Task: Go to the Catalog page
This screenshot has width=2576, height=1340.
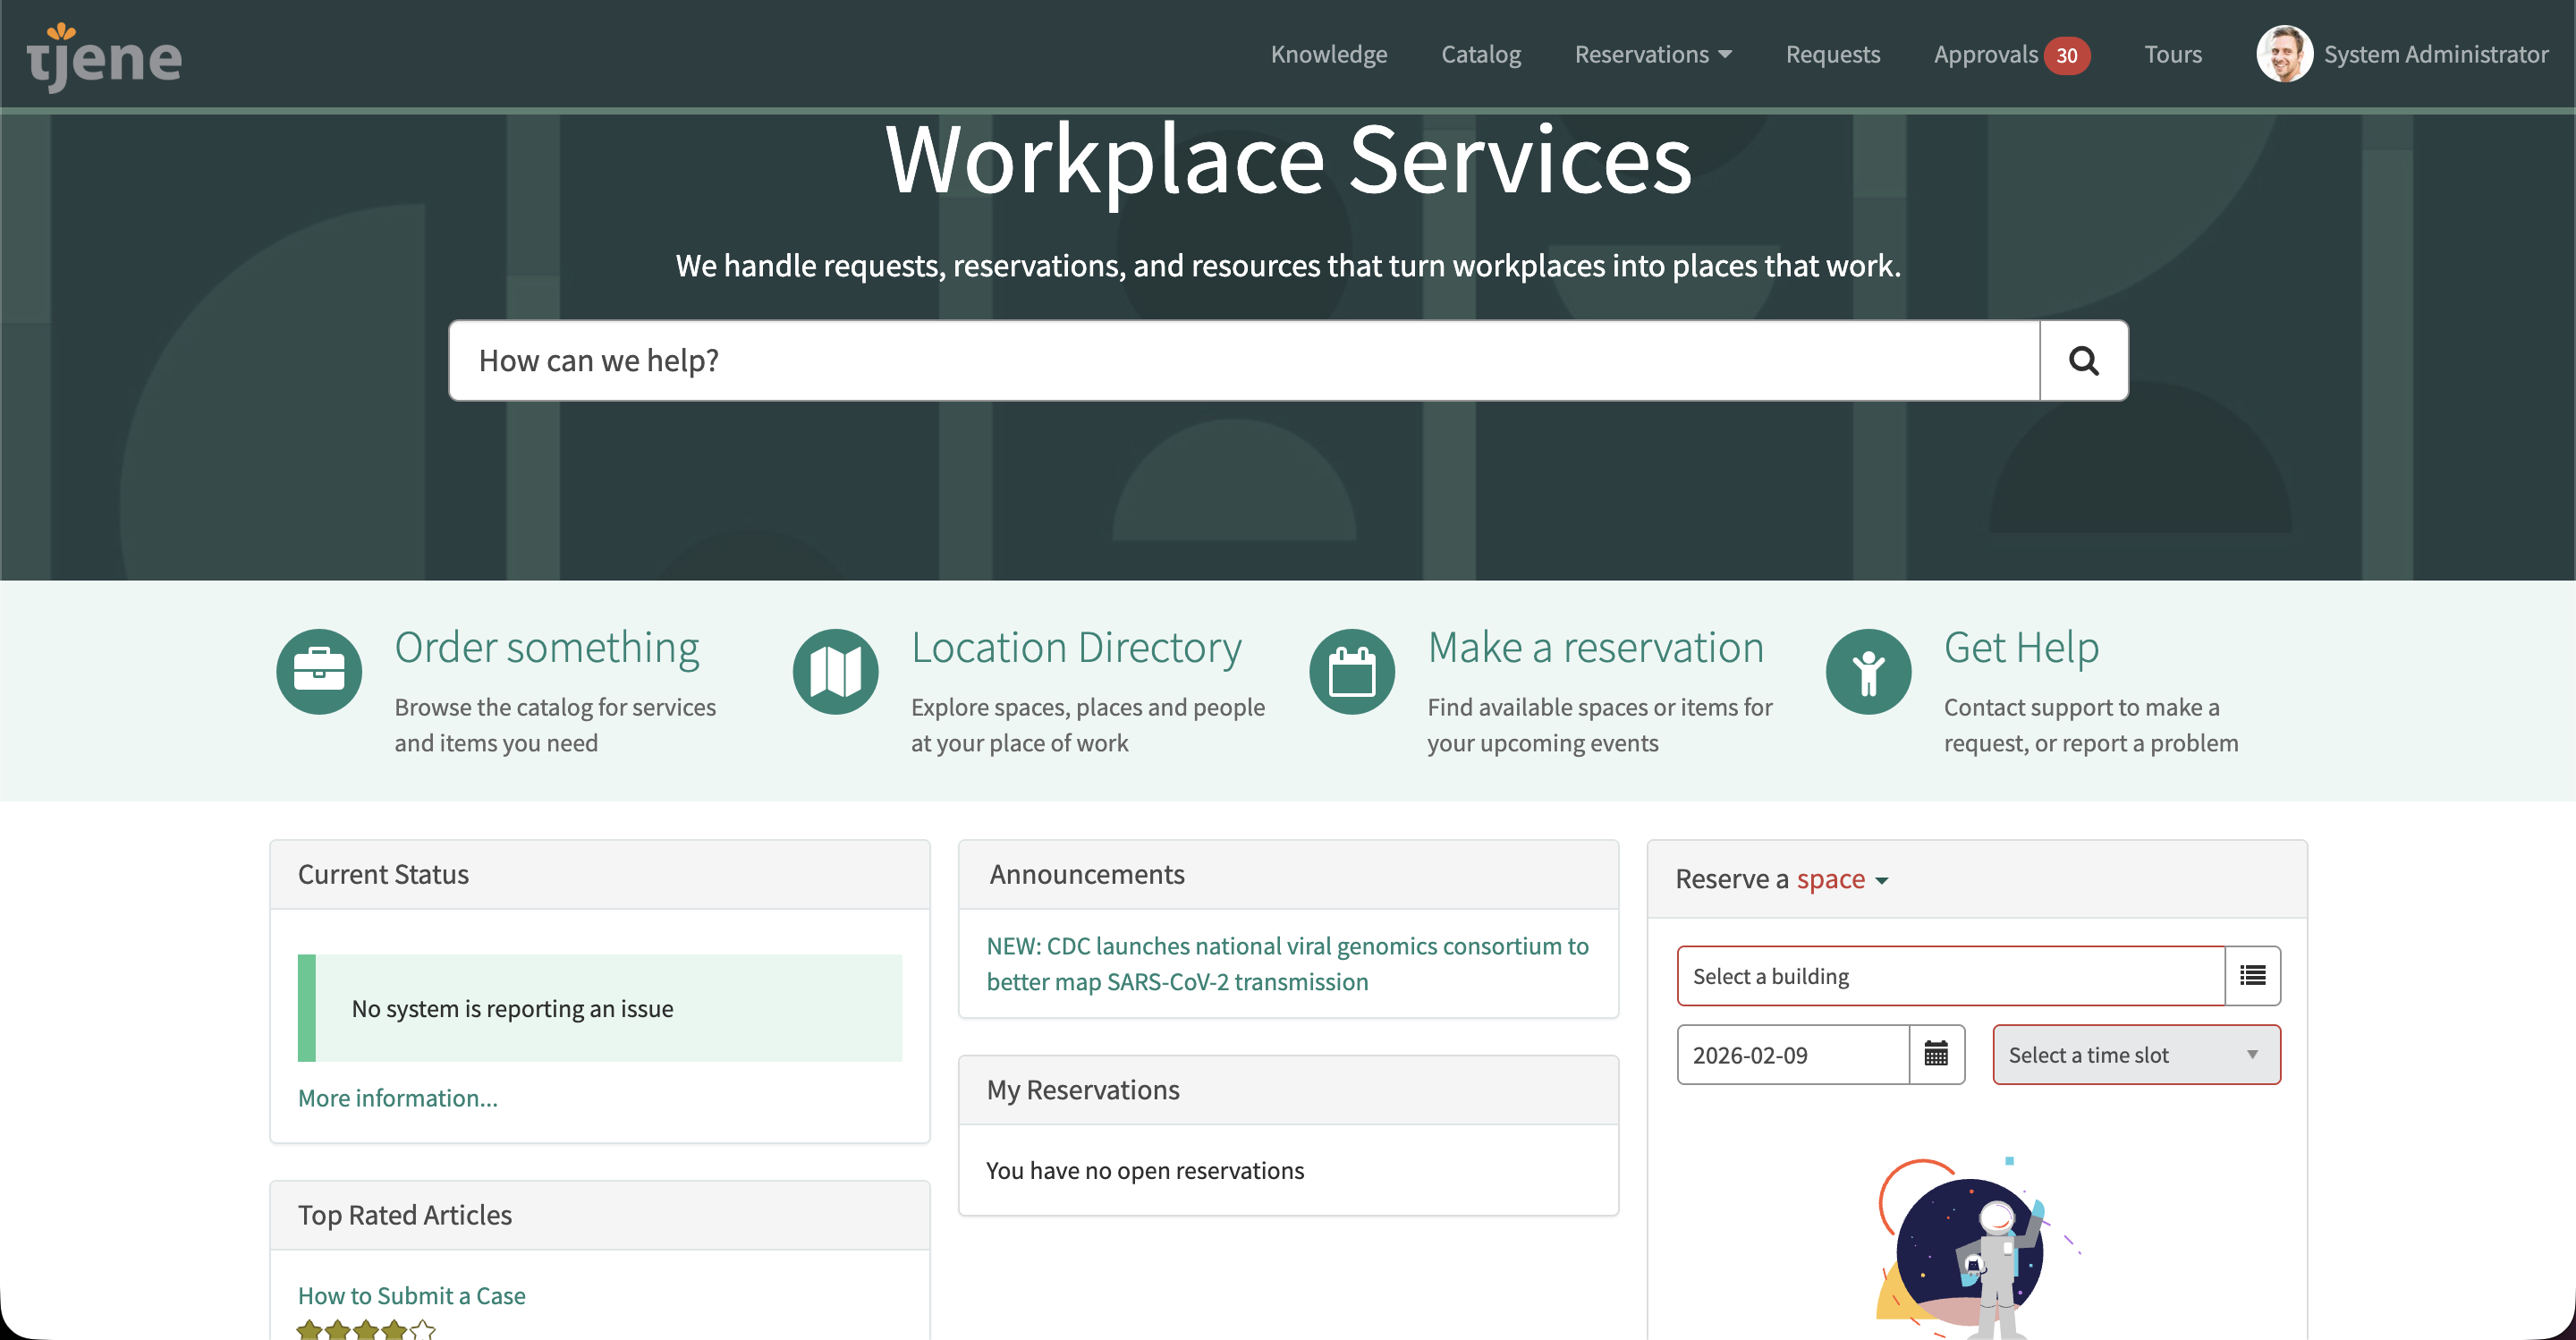Action: coord(1480,54)
